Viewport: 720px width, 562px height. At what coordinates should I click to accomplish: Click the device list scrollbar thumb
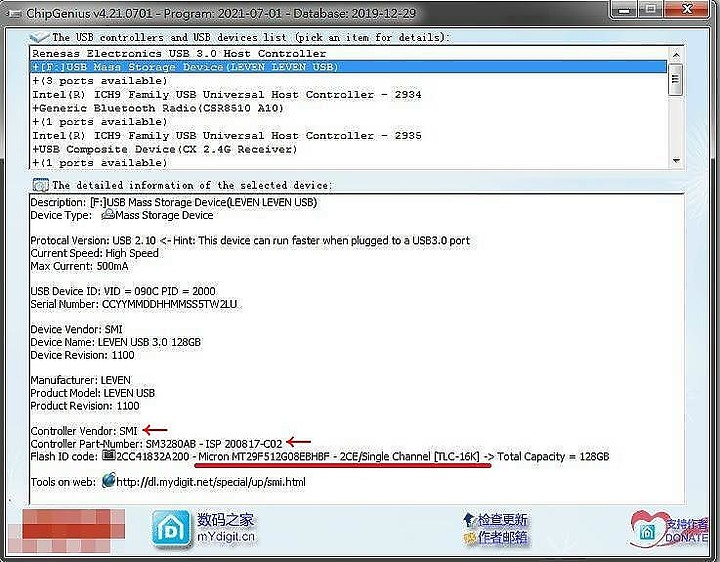pyautogui.click(x=675, y=79)
